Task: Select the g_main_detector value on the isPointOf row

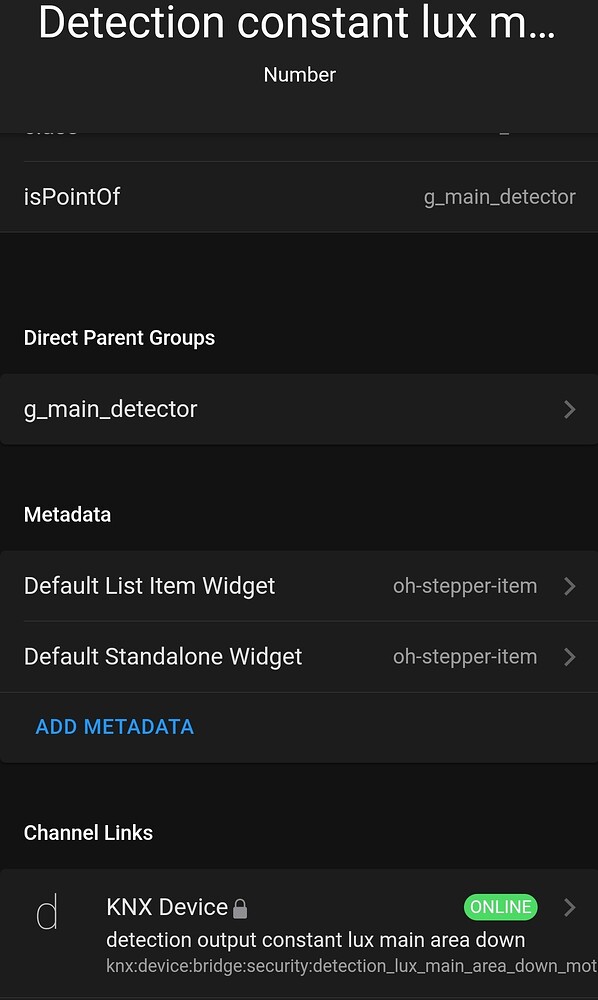Action: pos(499,197)
